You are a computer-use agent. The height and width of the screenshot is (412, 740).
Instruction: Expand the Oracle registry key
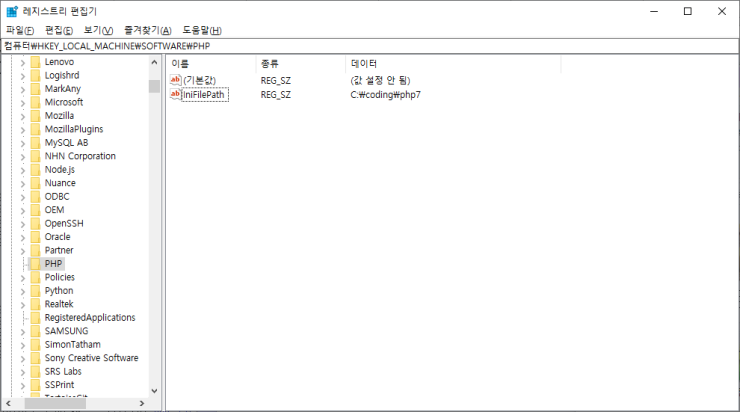[x=22, y=237]
